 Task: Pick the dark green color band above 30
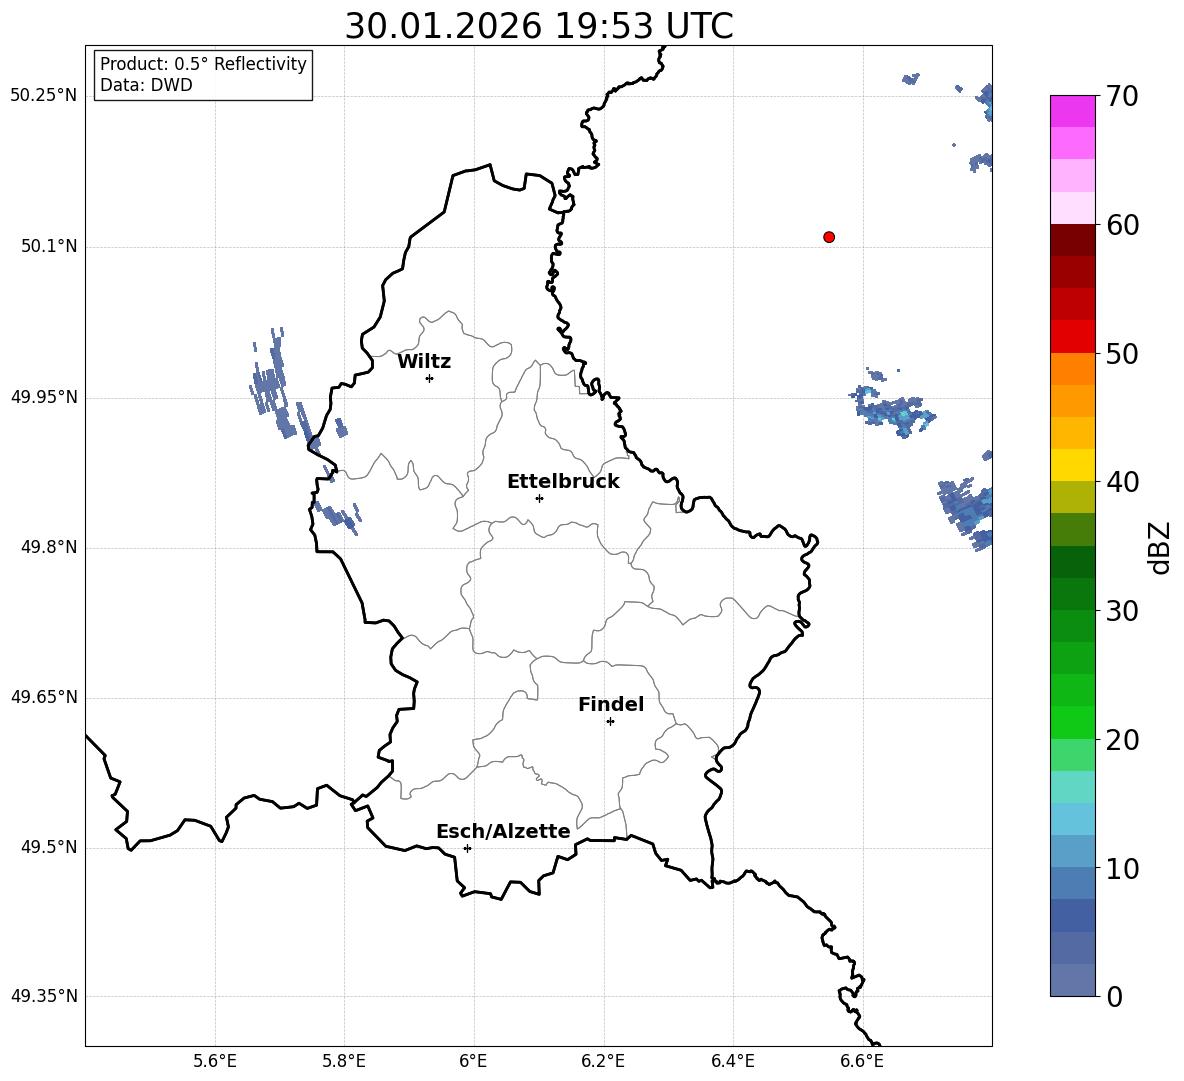(x=1073, y=594)
